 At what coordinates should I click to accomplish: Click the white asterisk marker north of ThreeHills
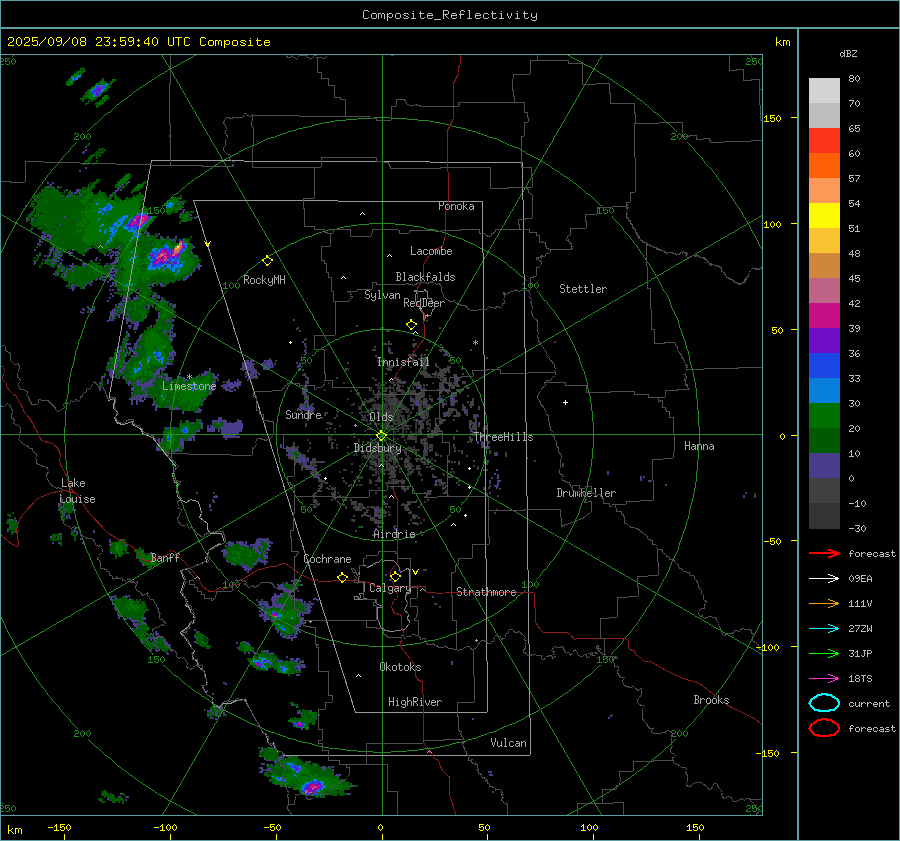pyautogui.click(x=475, y=343)
